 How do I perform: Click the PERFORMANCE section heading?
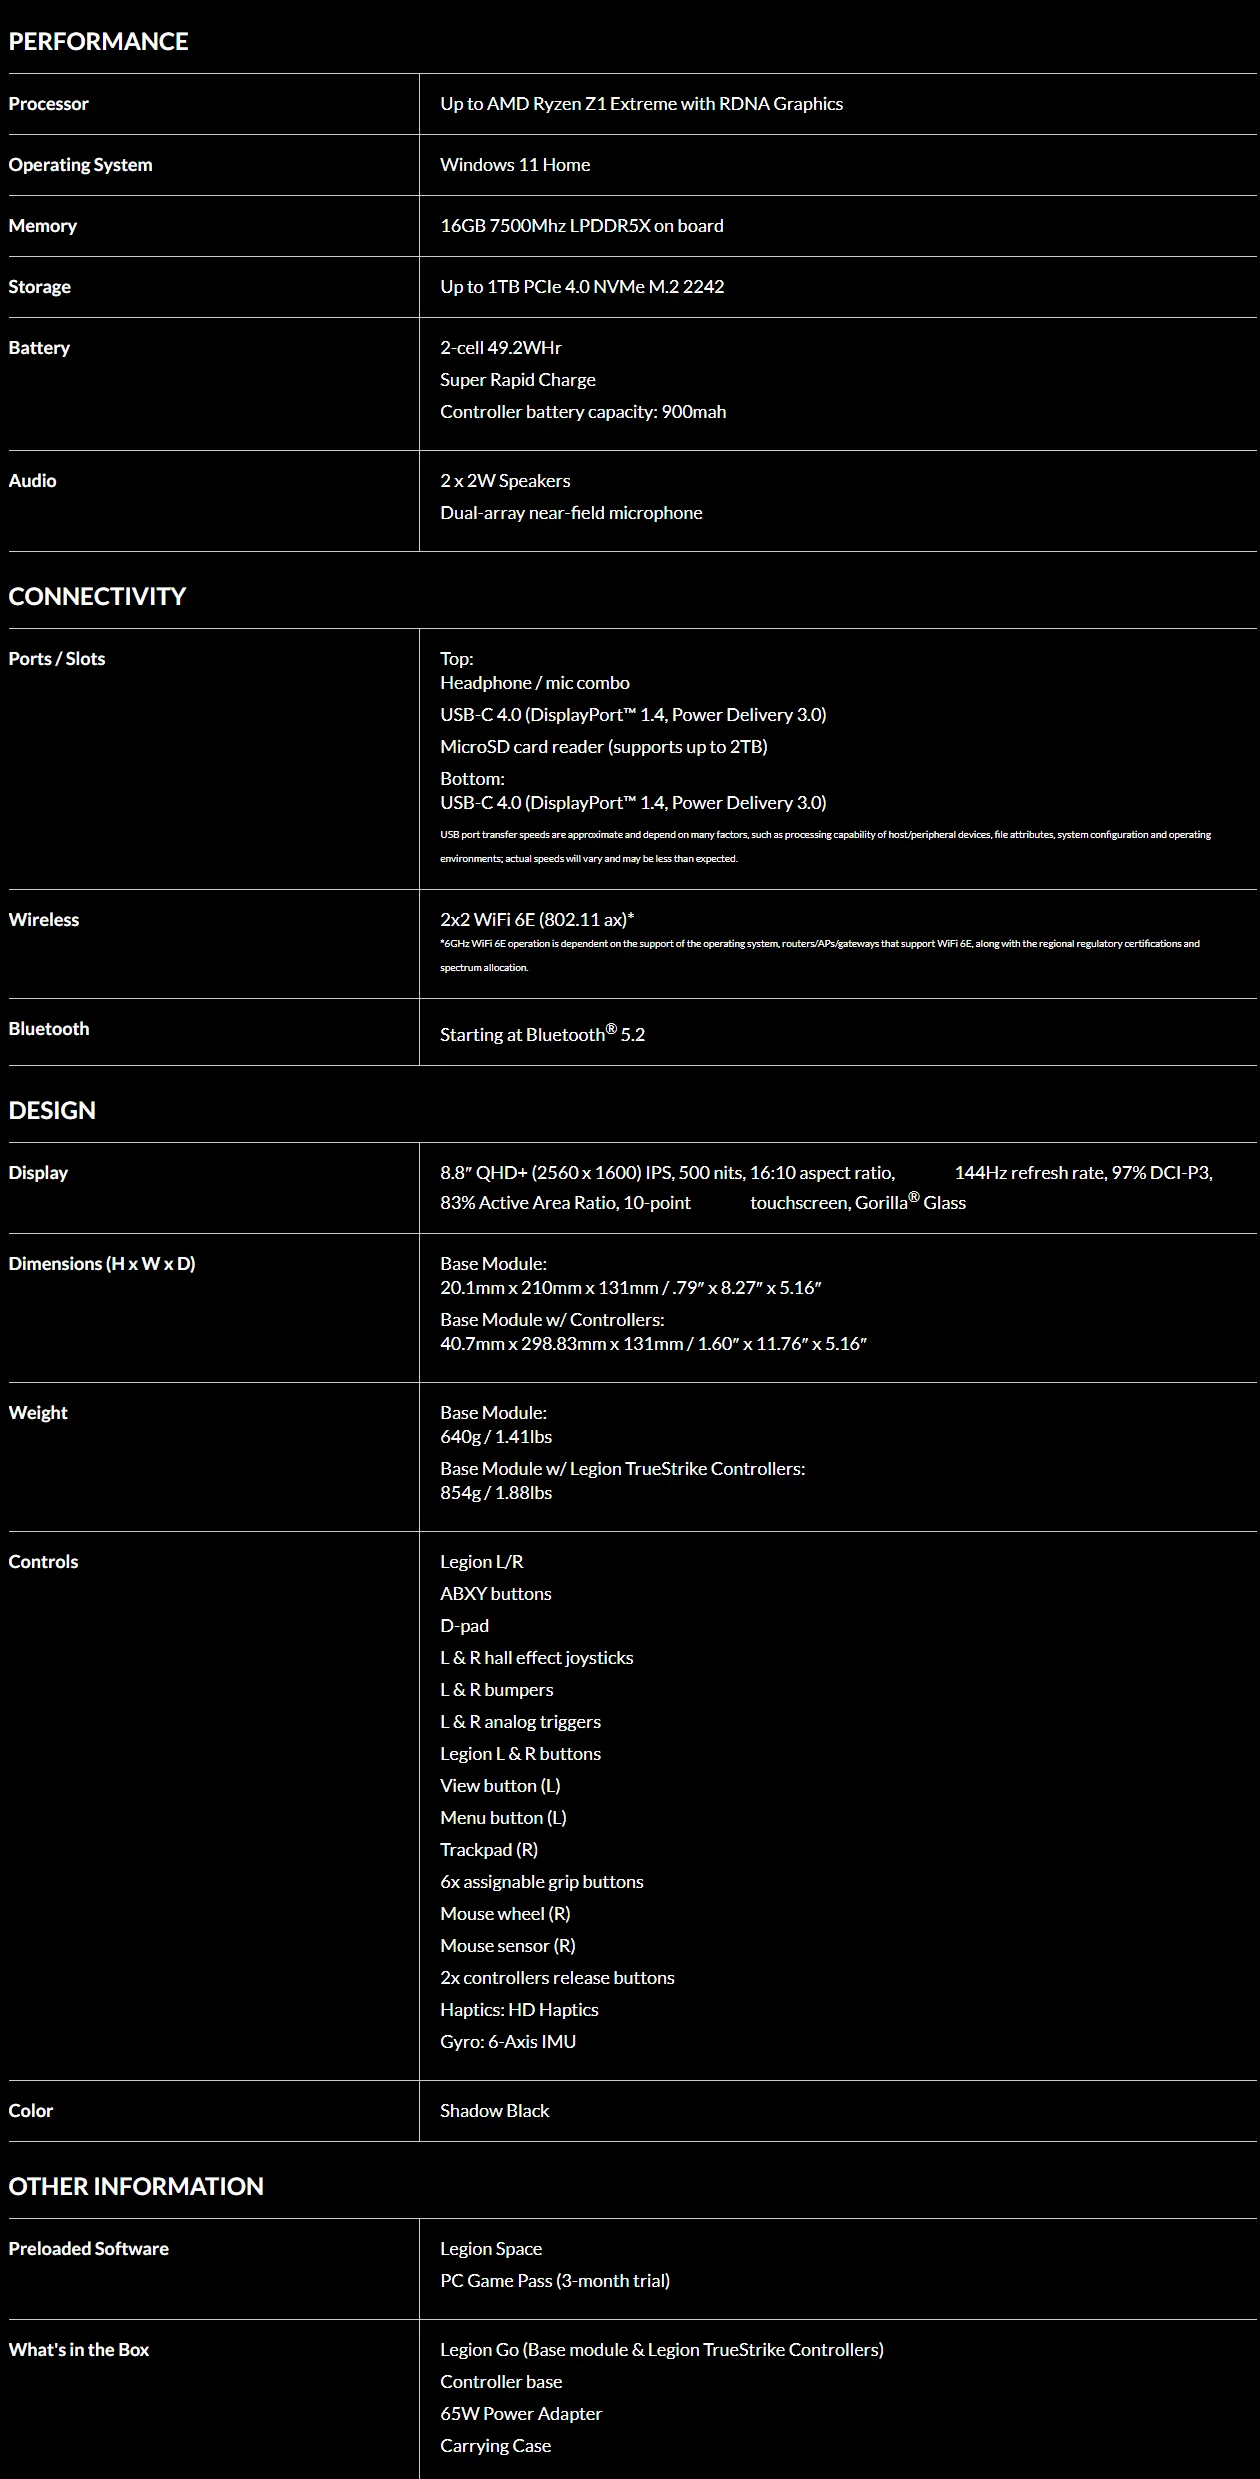click(x=98, y=41)
